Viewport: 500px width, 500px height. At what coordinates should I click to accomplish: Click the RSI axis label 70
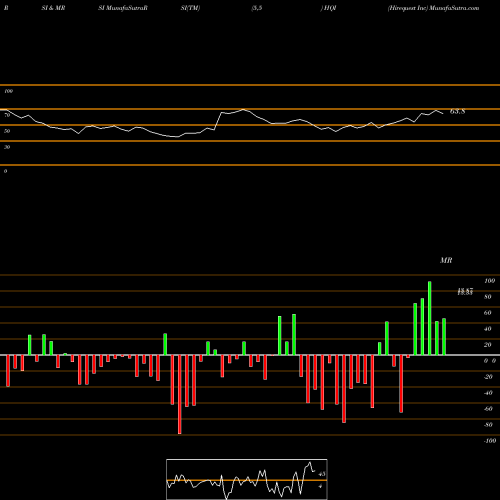pyautogui.click(x=7, y=115)
